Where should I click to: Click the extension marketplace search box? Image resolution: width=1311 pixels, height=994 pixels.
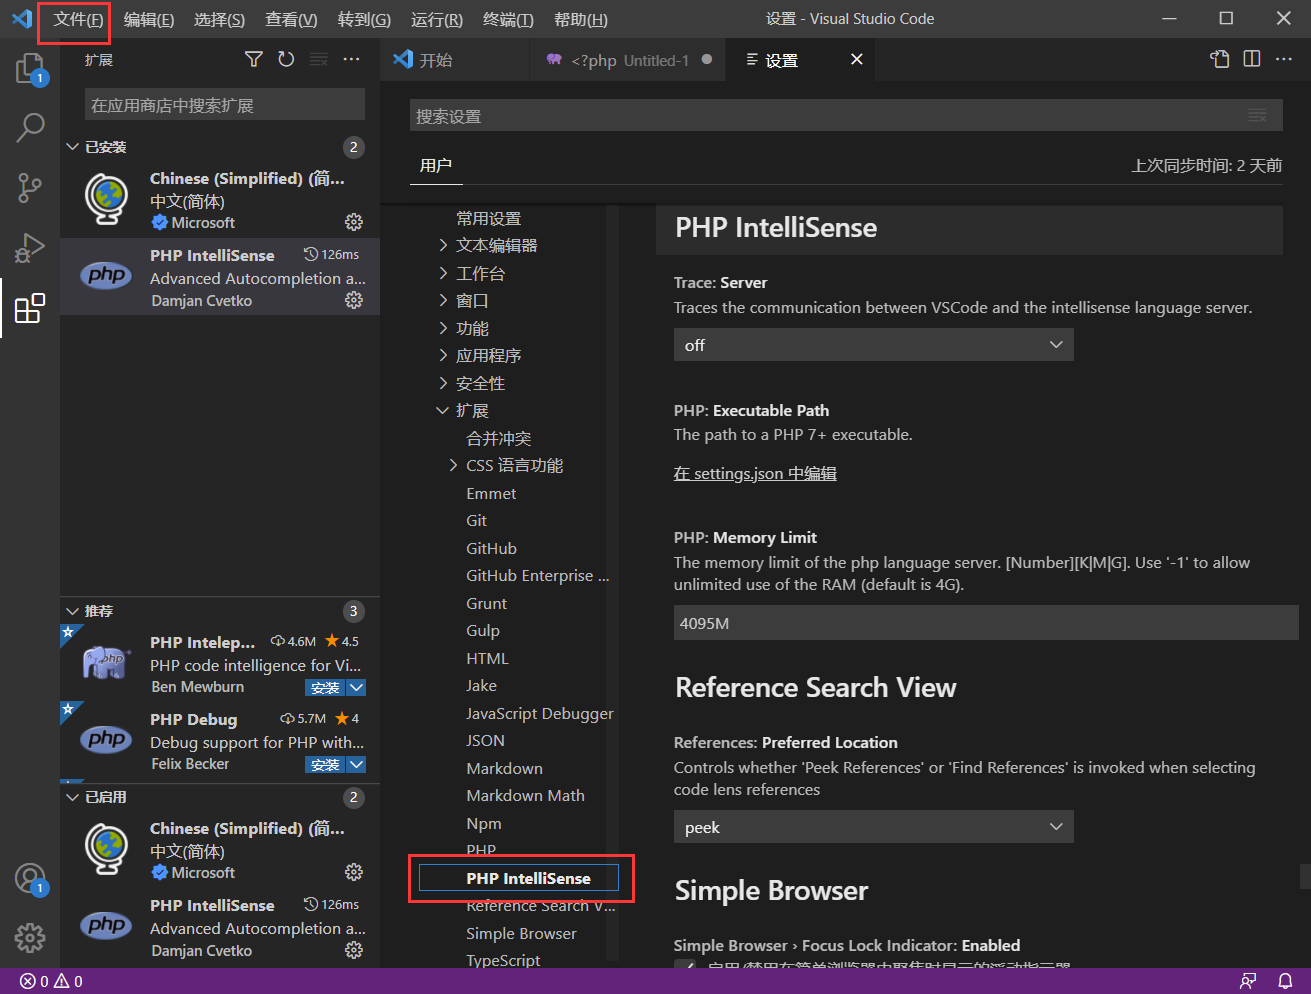pyautogui.click(x=225, y=105)
